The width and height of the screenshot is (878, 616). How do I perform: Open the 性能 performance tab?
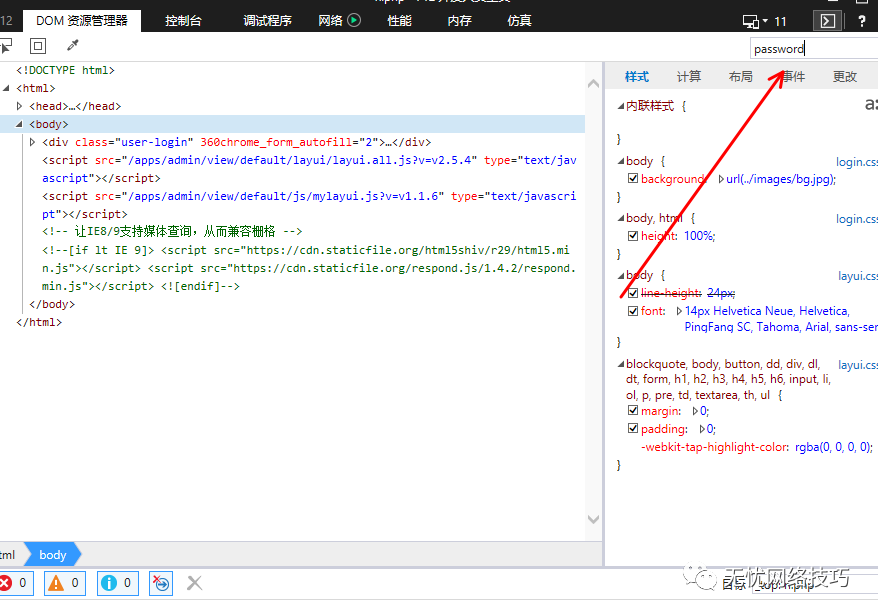tap(399, 21)
